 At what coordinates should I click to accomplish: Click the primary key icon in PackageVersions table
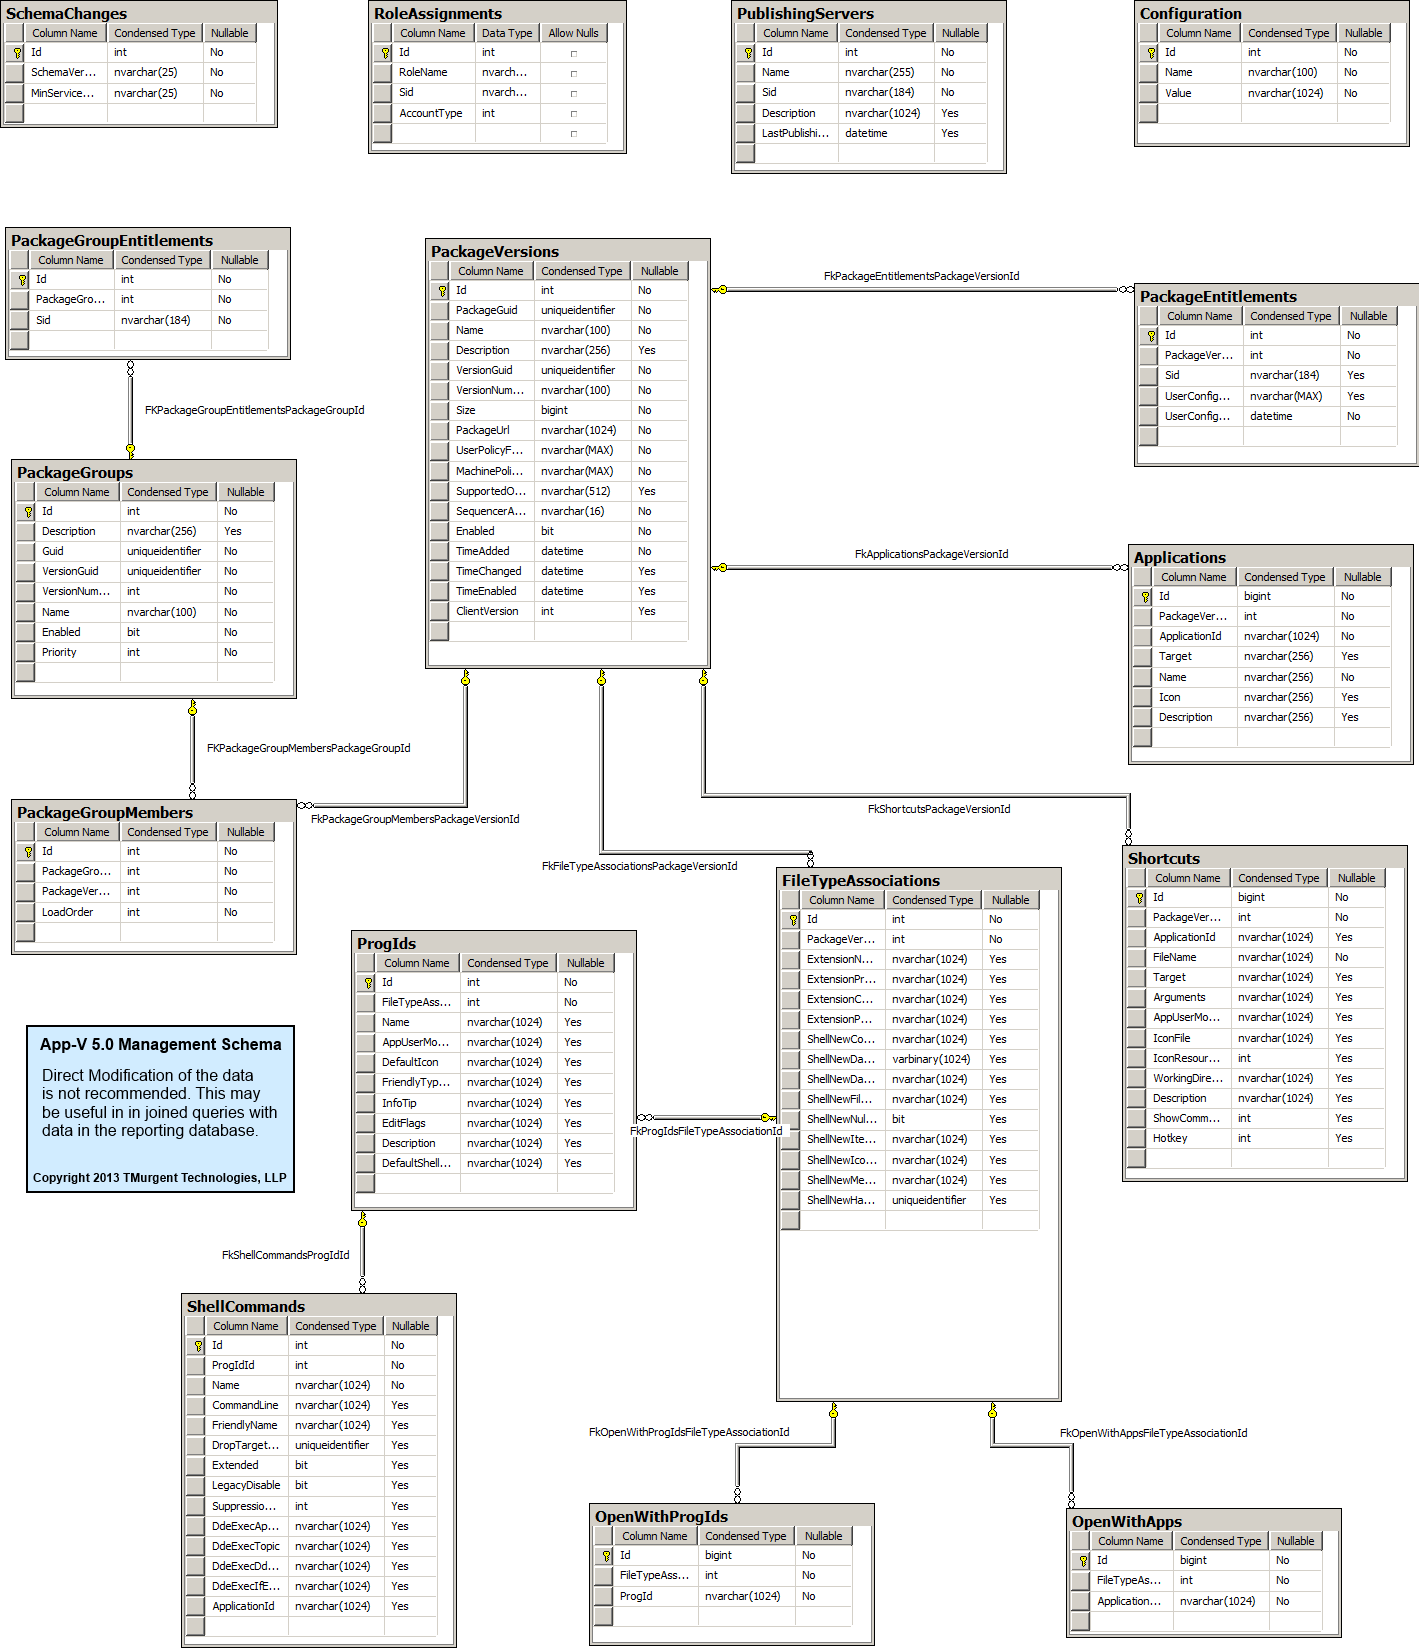click(442, 291)
